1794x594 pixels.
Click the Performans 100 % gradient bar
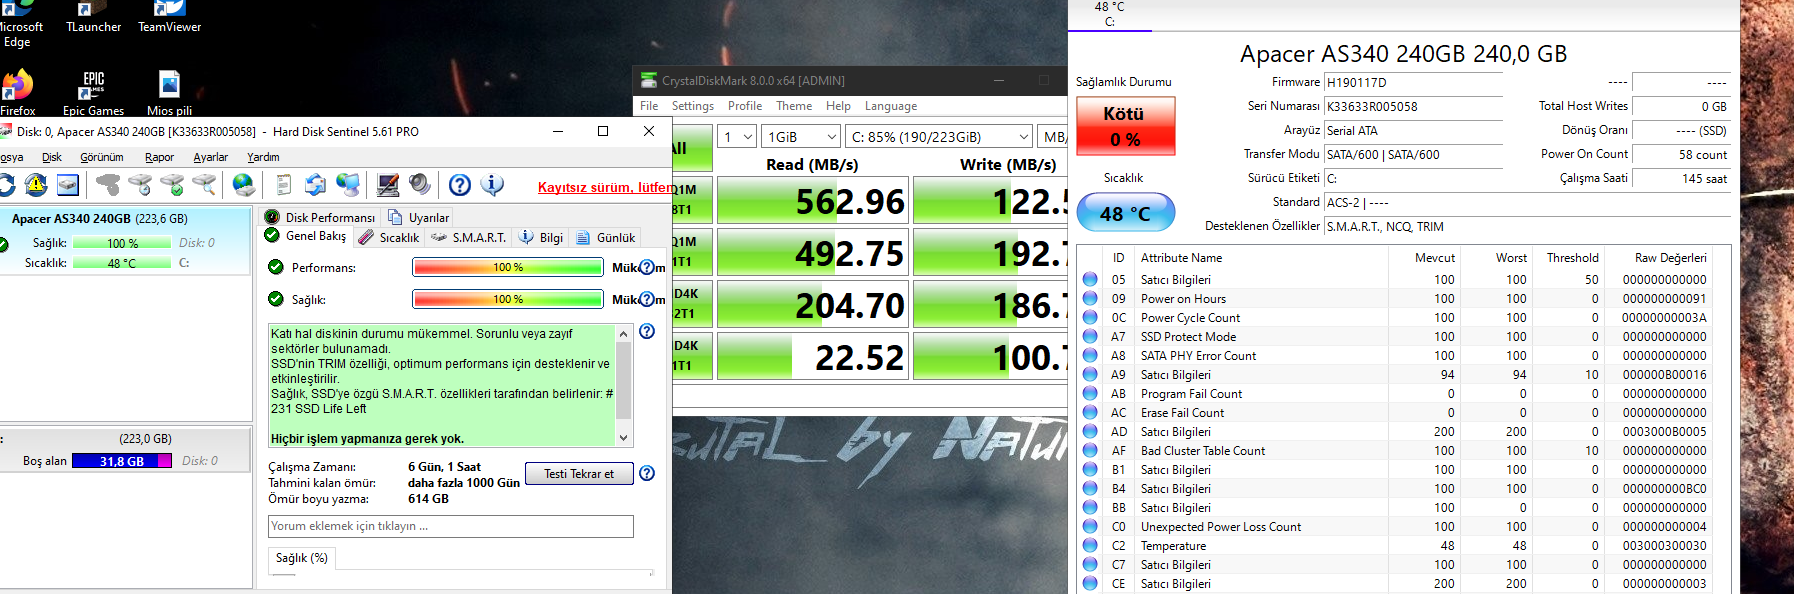[x=508, y=267]
